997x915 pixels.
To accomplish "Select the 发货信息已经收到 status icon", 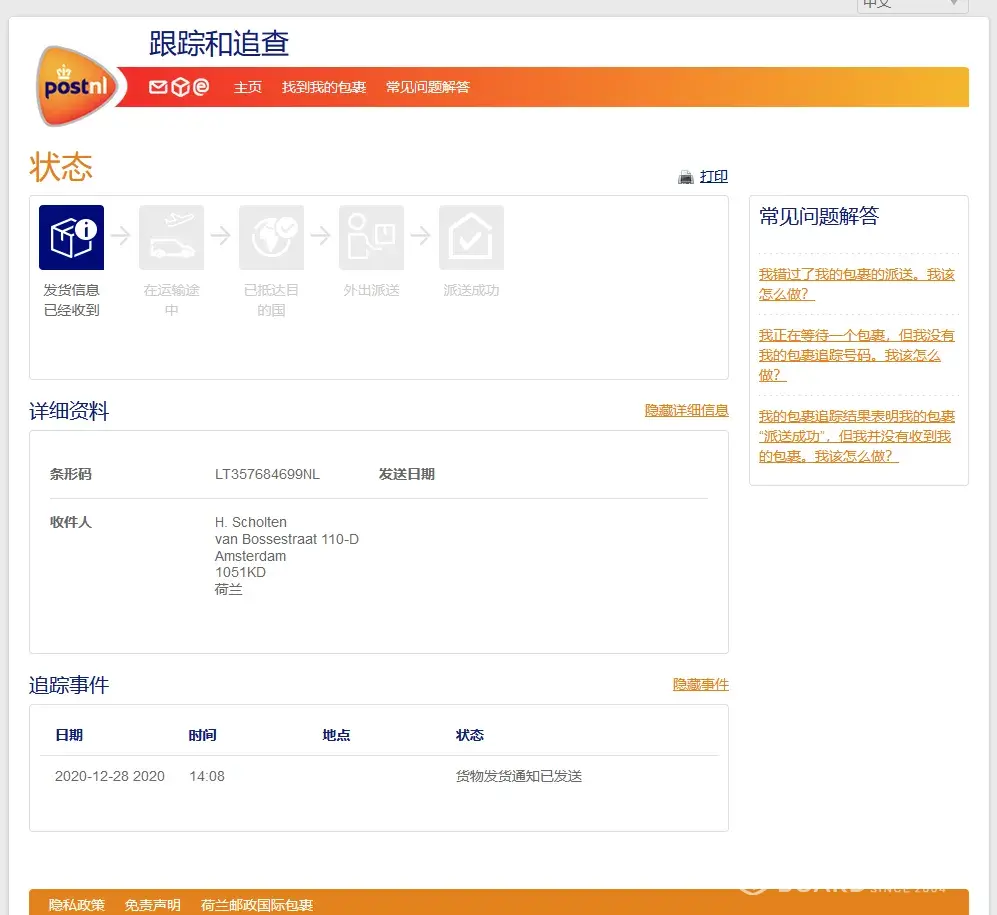I will tap(71, 238).
